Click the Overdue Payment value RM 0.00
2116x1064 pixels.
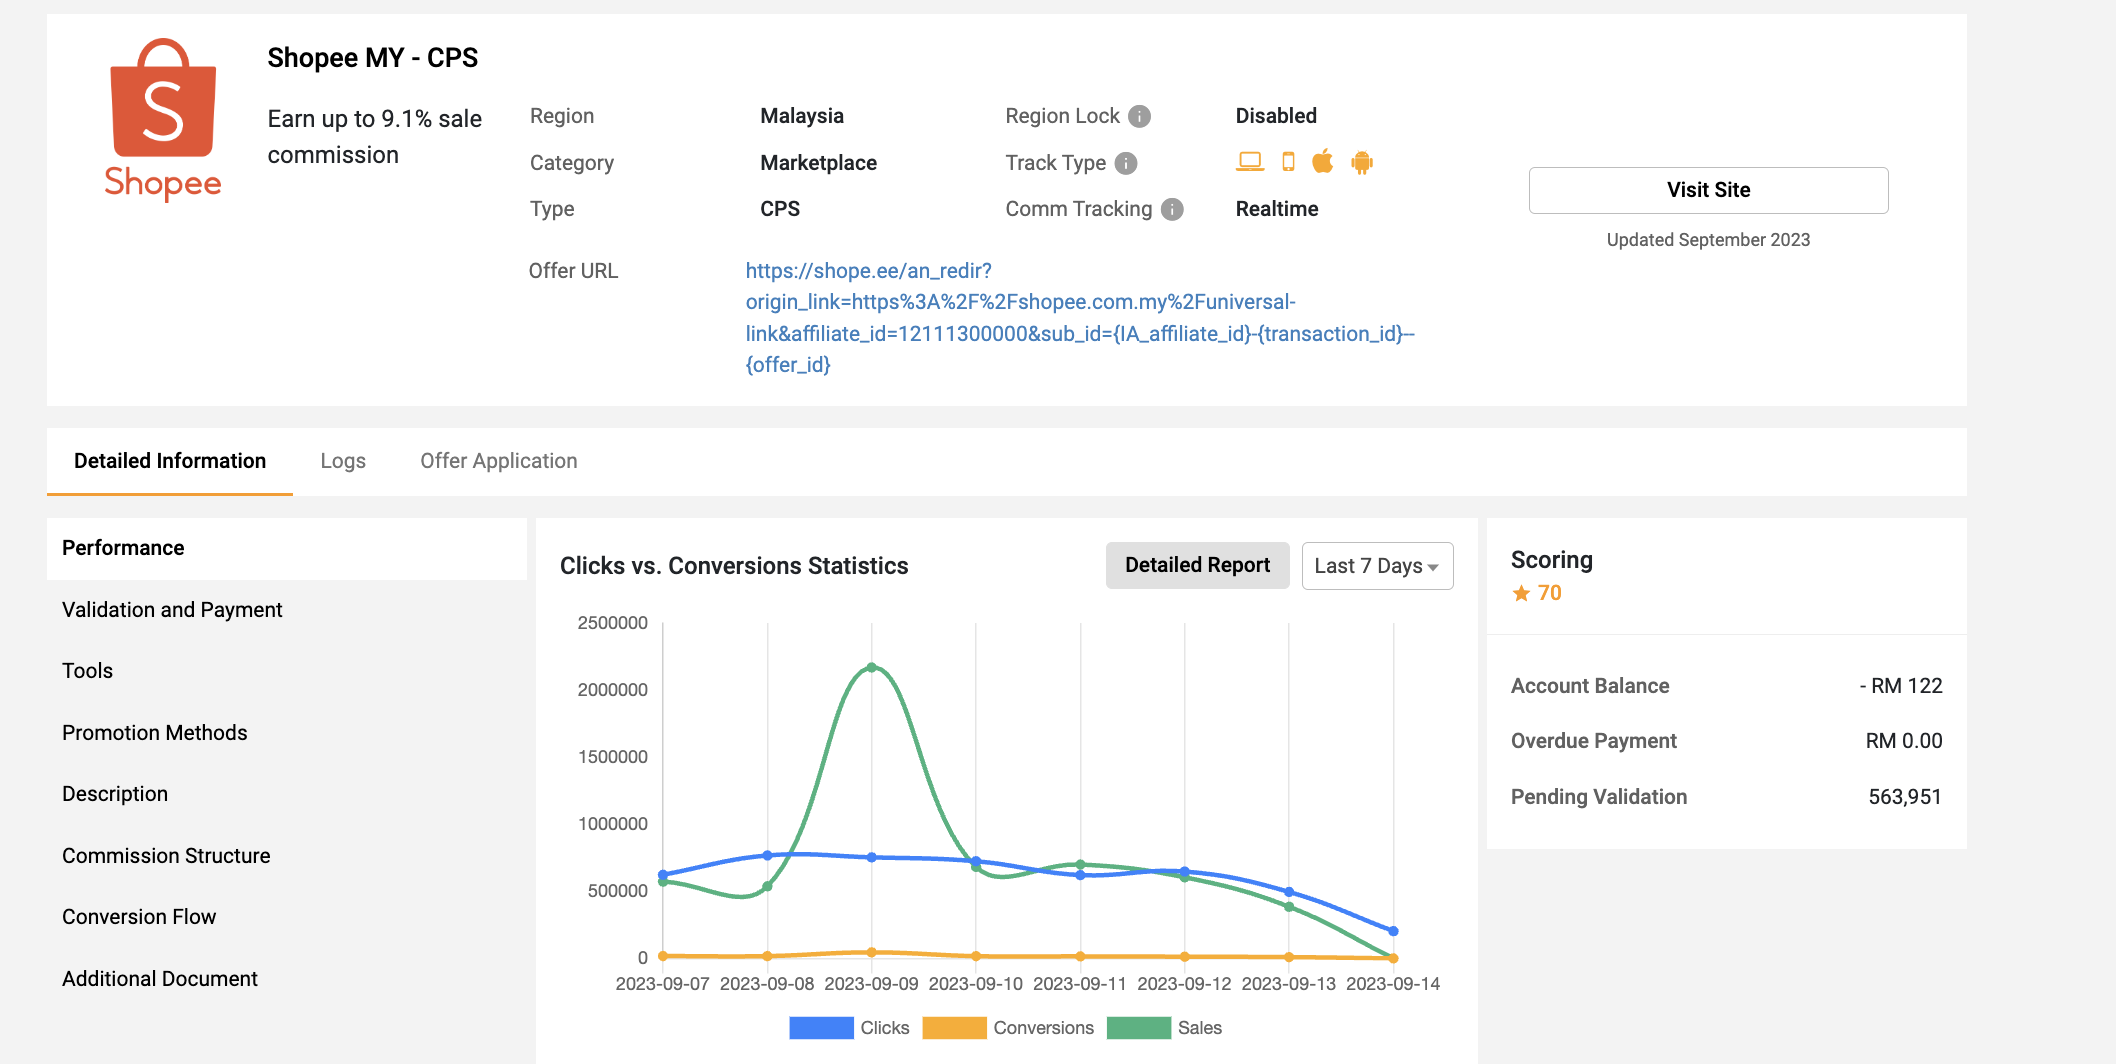(x=1904, y=741)
